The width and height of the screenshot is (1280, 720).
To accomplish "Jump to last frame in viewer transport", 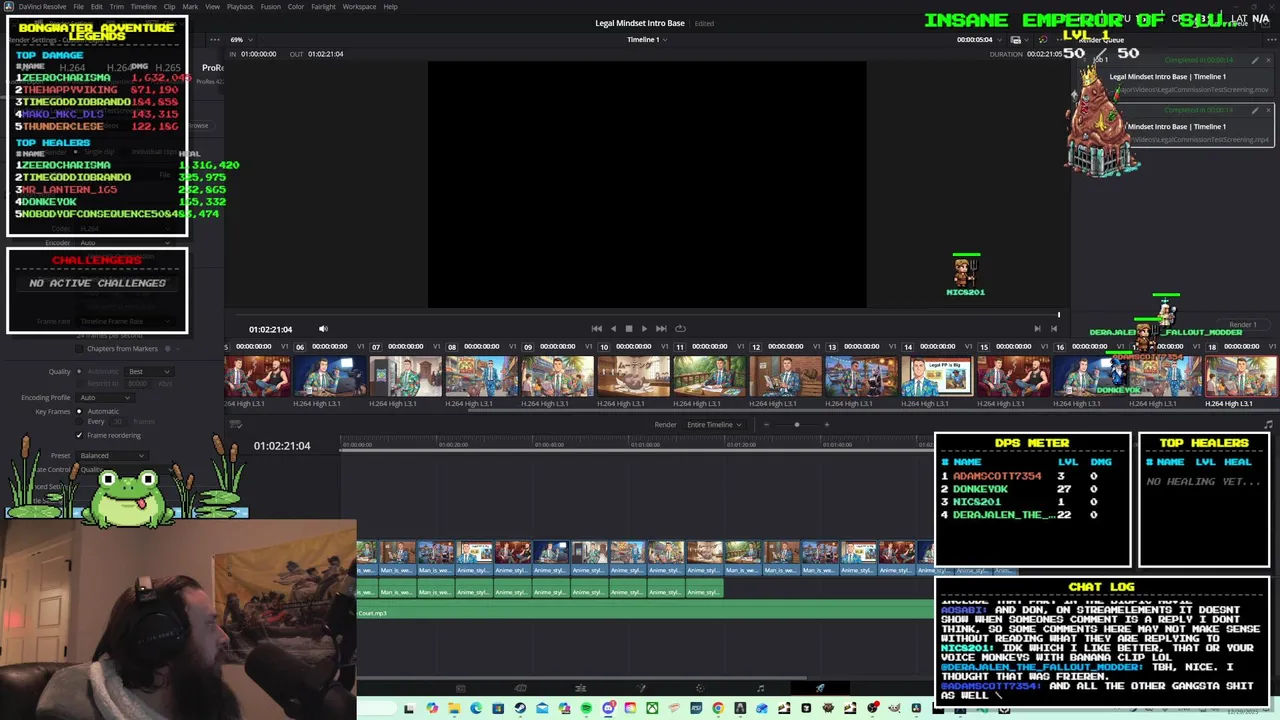I will [x=661, y=328].
